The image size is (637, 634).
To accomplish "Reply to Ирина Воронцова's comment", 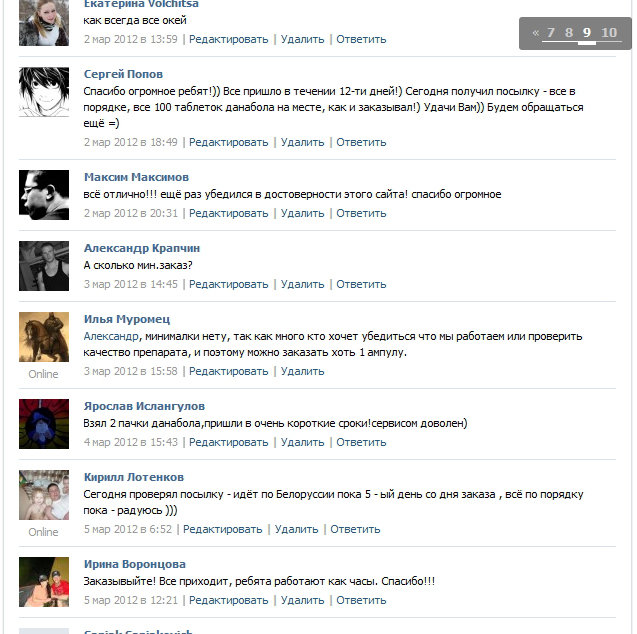I will pos(361,600).
